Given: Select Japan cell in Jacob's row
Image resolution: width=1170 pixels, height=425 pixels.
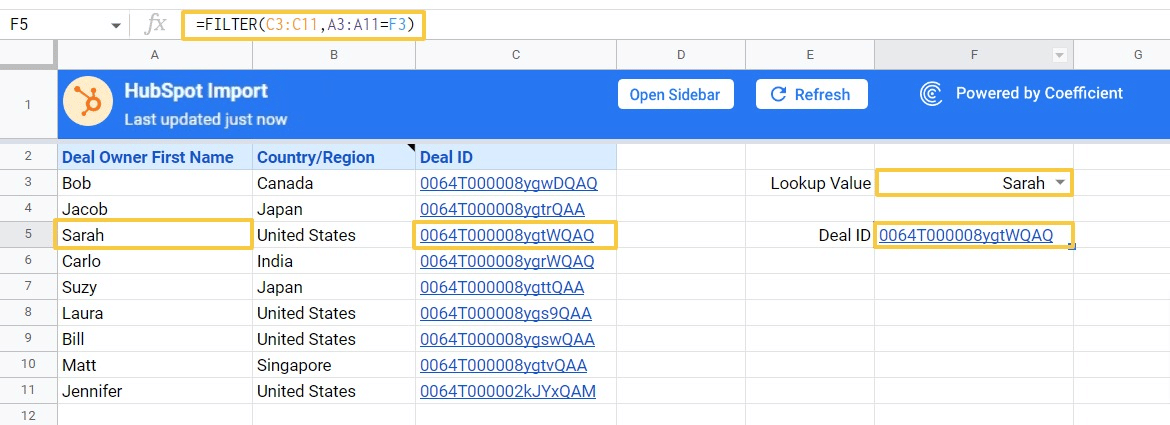Looking at the screenshot, I should (334, 210).
